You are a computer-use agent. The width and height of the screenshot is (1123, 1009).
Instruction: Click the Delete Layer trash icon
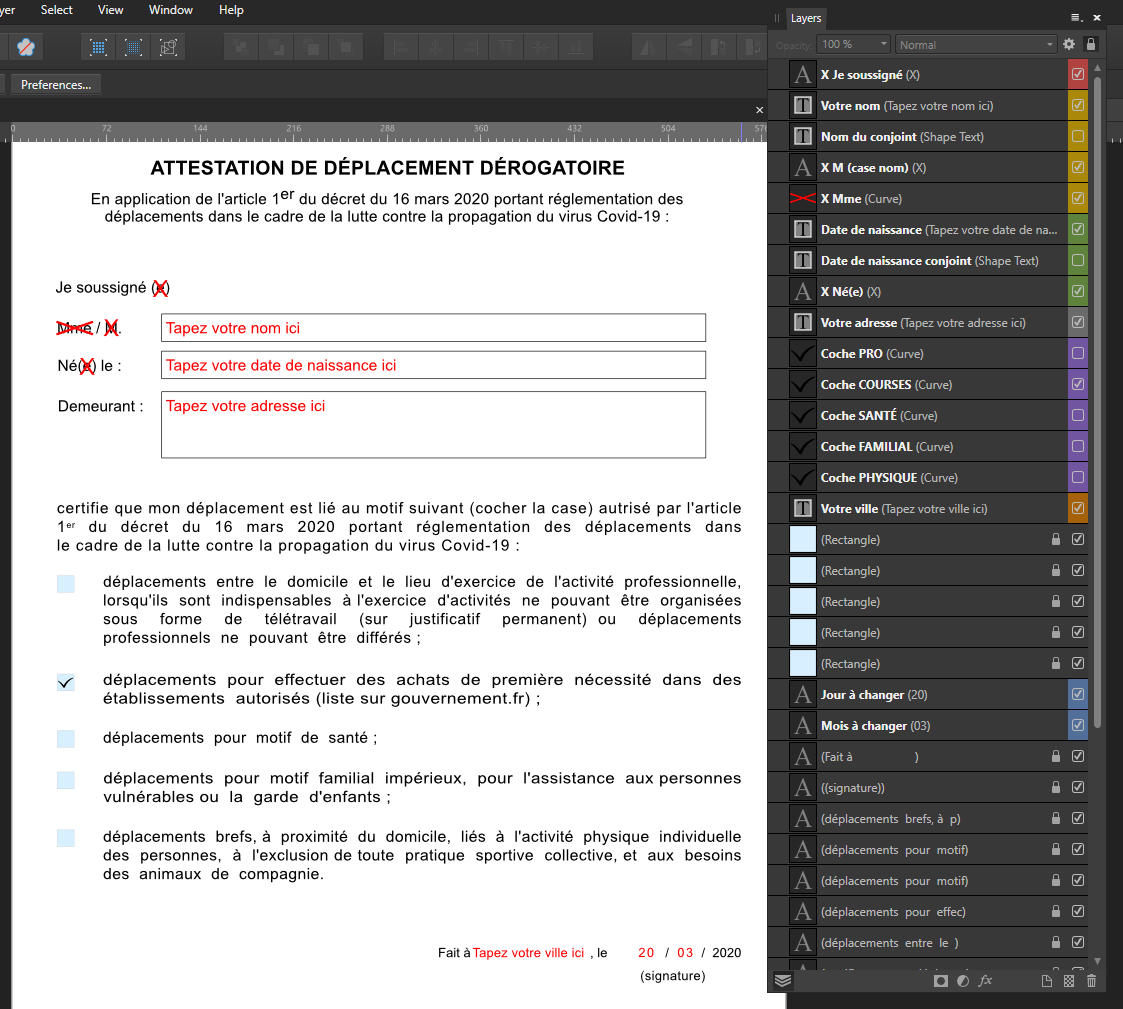[1091, 981]
